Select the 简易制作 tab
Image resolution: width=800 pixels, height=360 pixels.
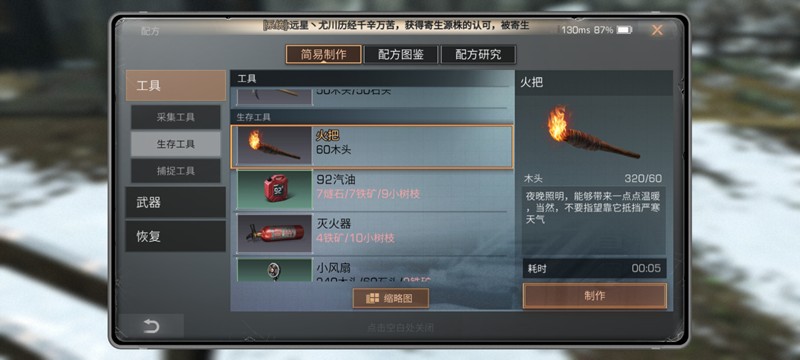pos(323,55)
